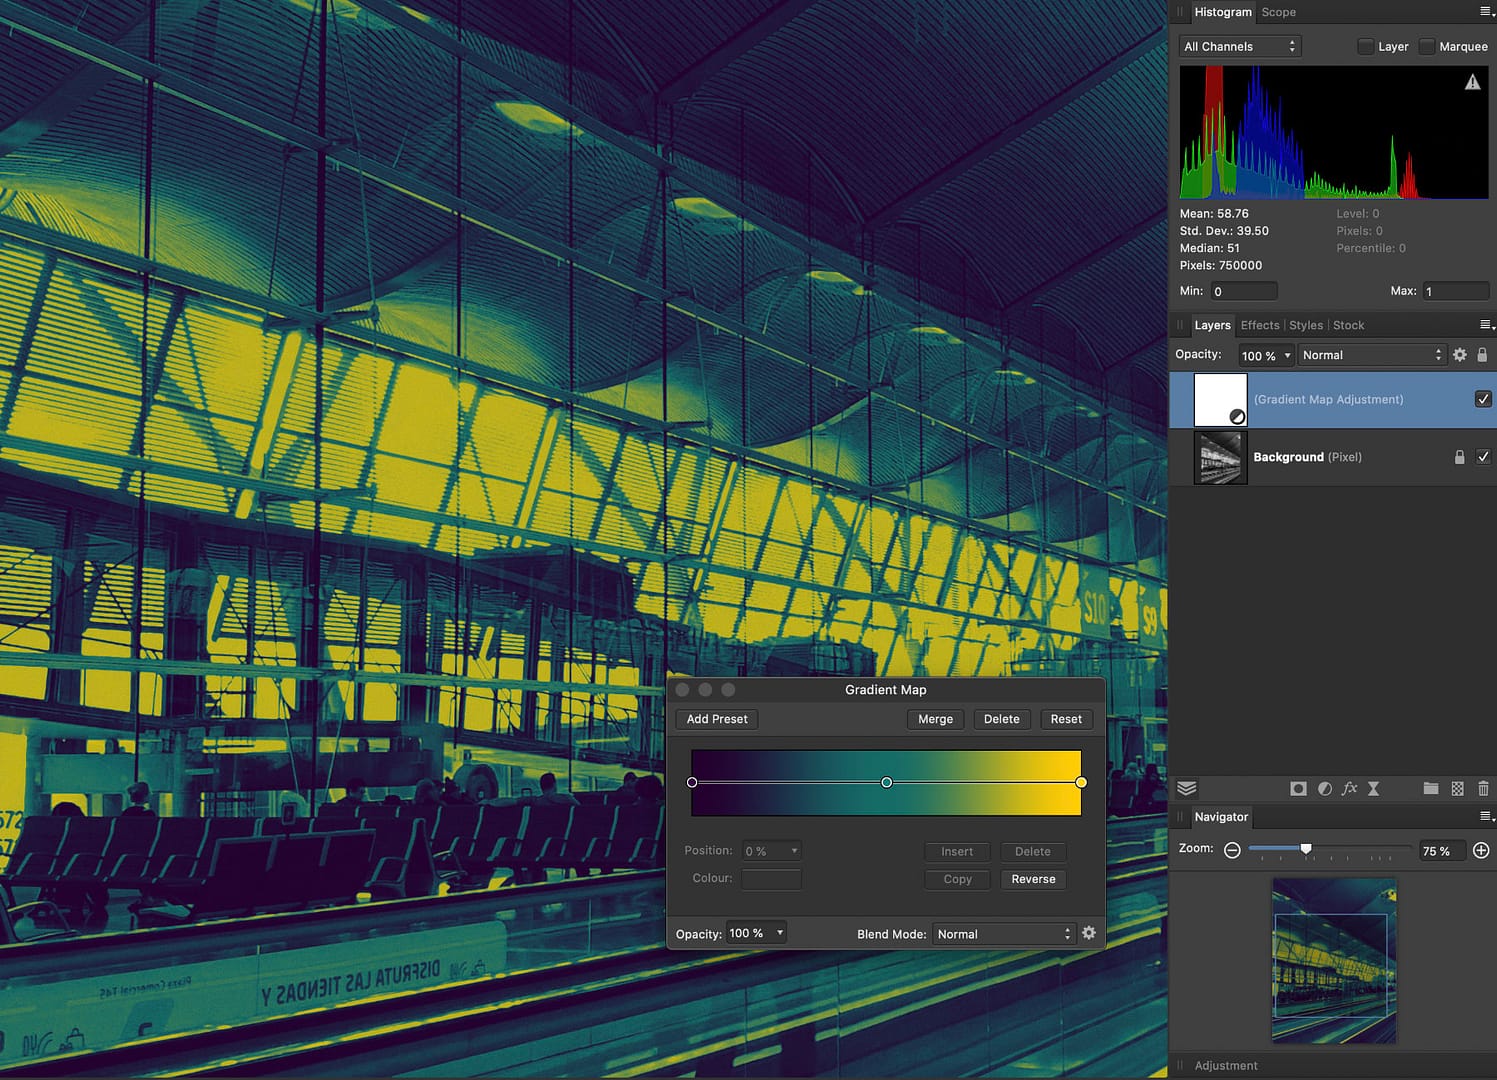
Task: Open the All Channels dropdown in Histogram
Action: 1239,46
